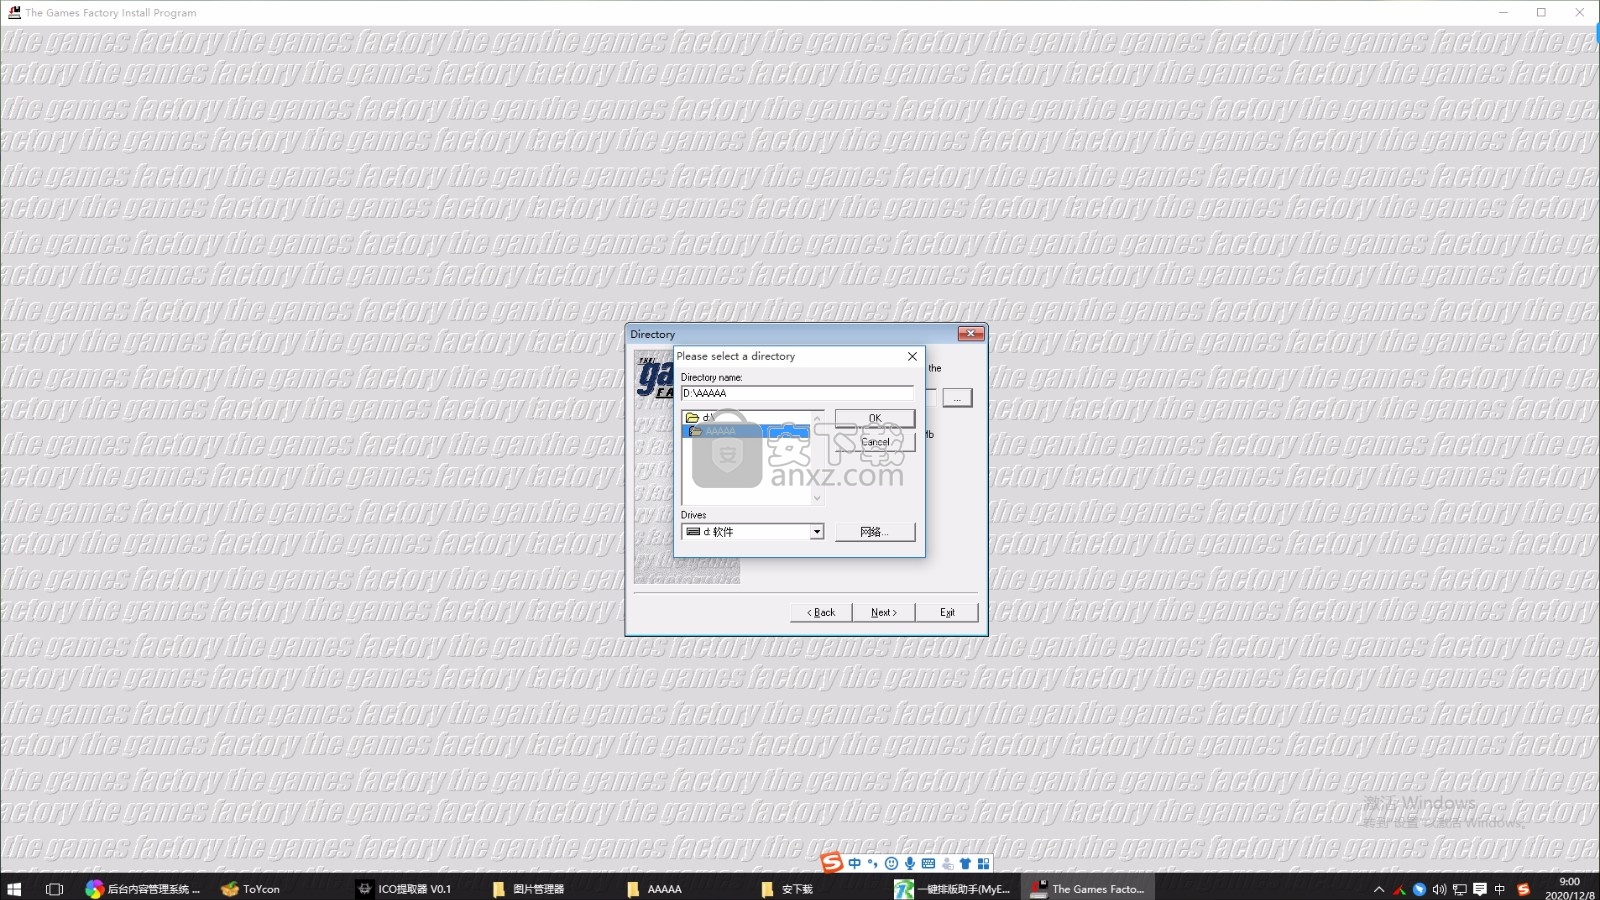Exit the installer
Screen dimensions: 1600x900
pyautogui.click(x=947, y=612)
